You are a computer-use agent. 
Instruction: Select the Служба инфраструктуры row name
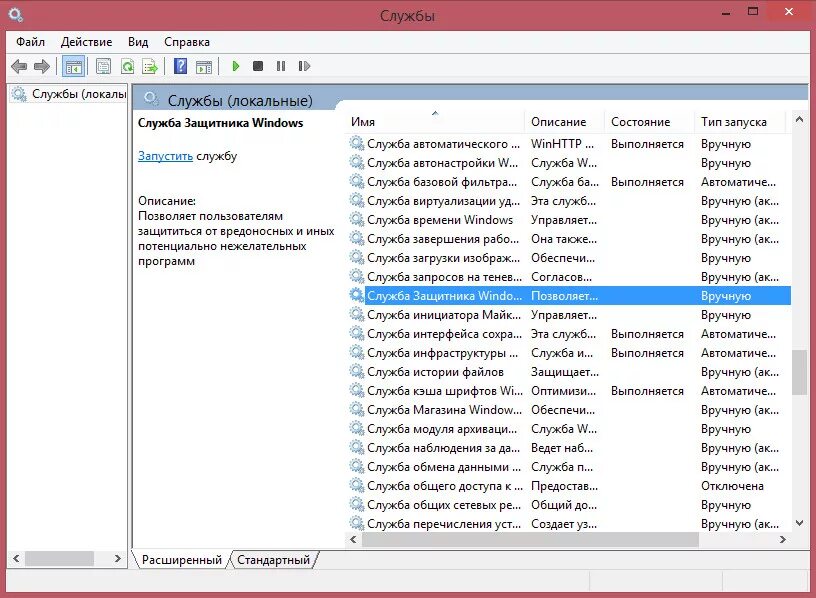point(442,353)
